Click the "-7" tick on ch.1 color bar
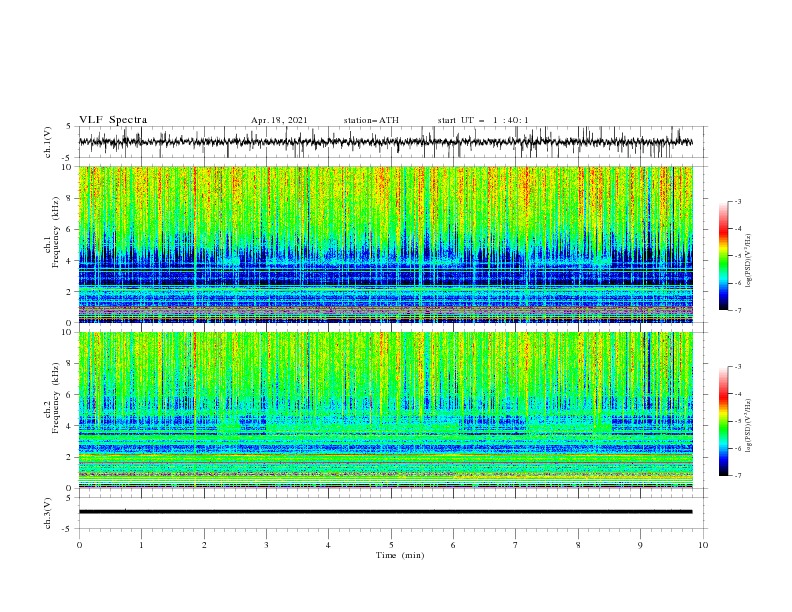Screen dimensions: 792x612 coord(737,310)
